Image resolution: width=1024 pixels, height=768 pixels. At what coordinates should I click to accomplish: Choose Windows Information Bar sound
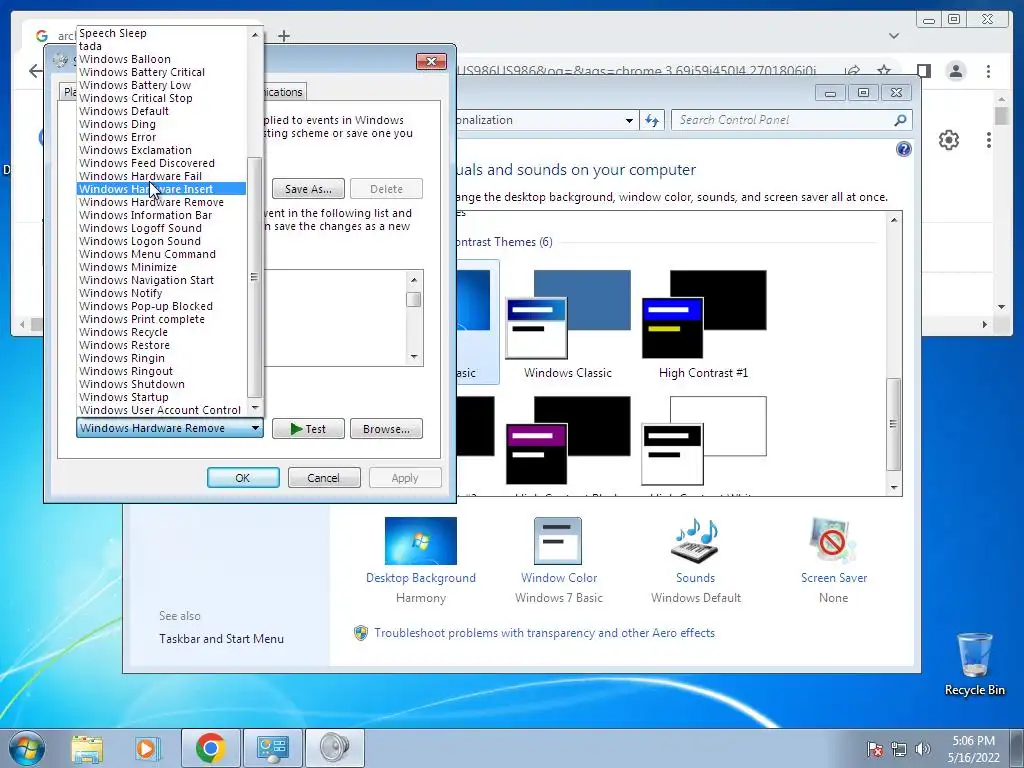(x=161, y=215)
